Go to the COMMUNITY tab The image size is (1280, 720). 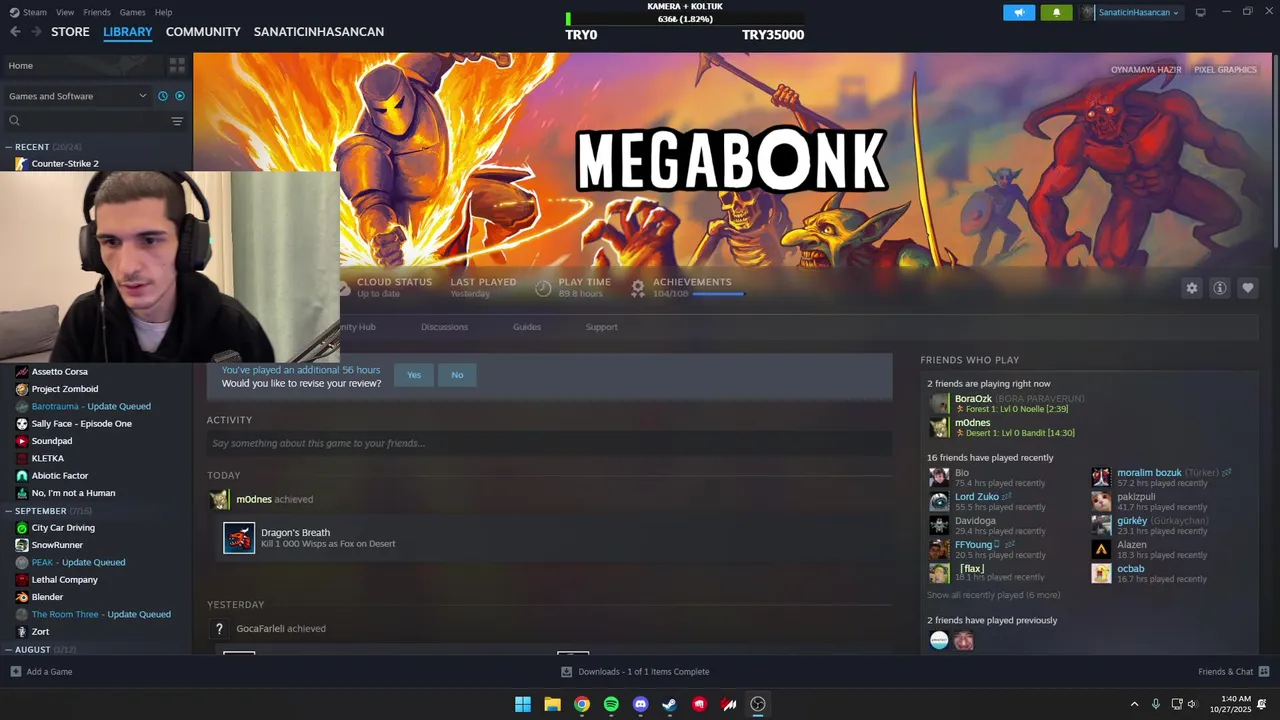pyautogui.click(x=203, y=32)
